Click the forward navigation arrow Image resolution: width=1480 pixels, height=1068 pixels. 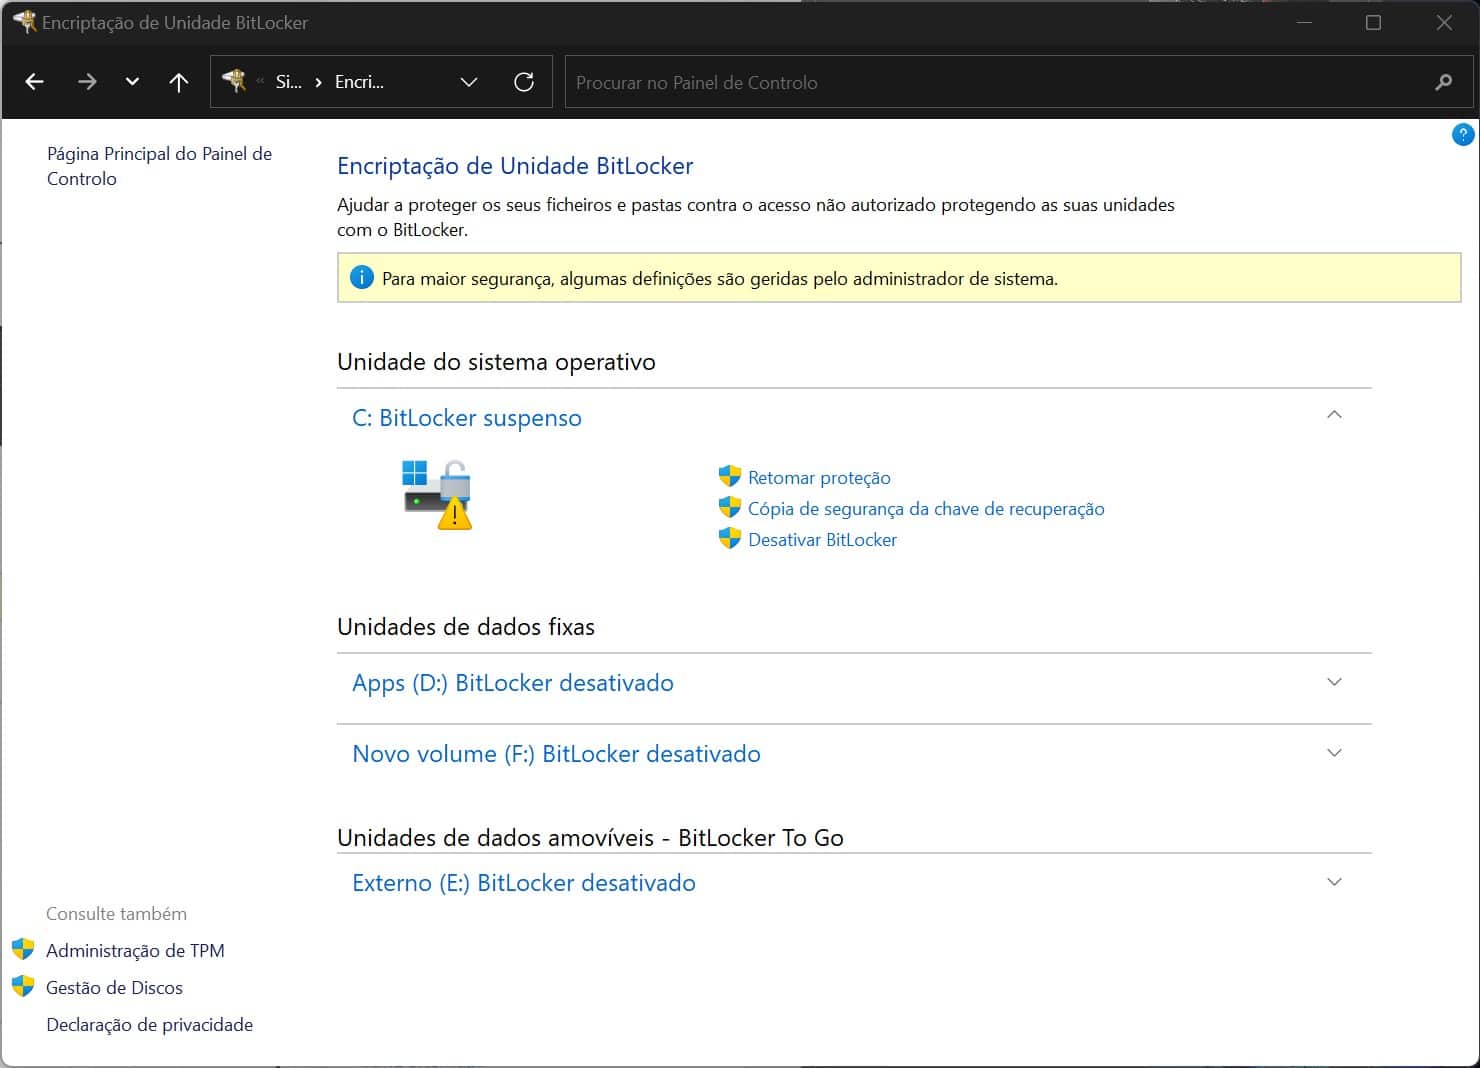[x=87, y=82]
